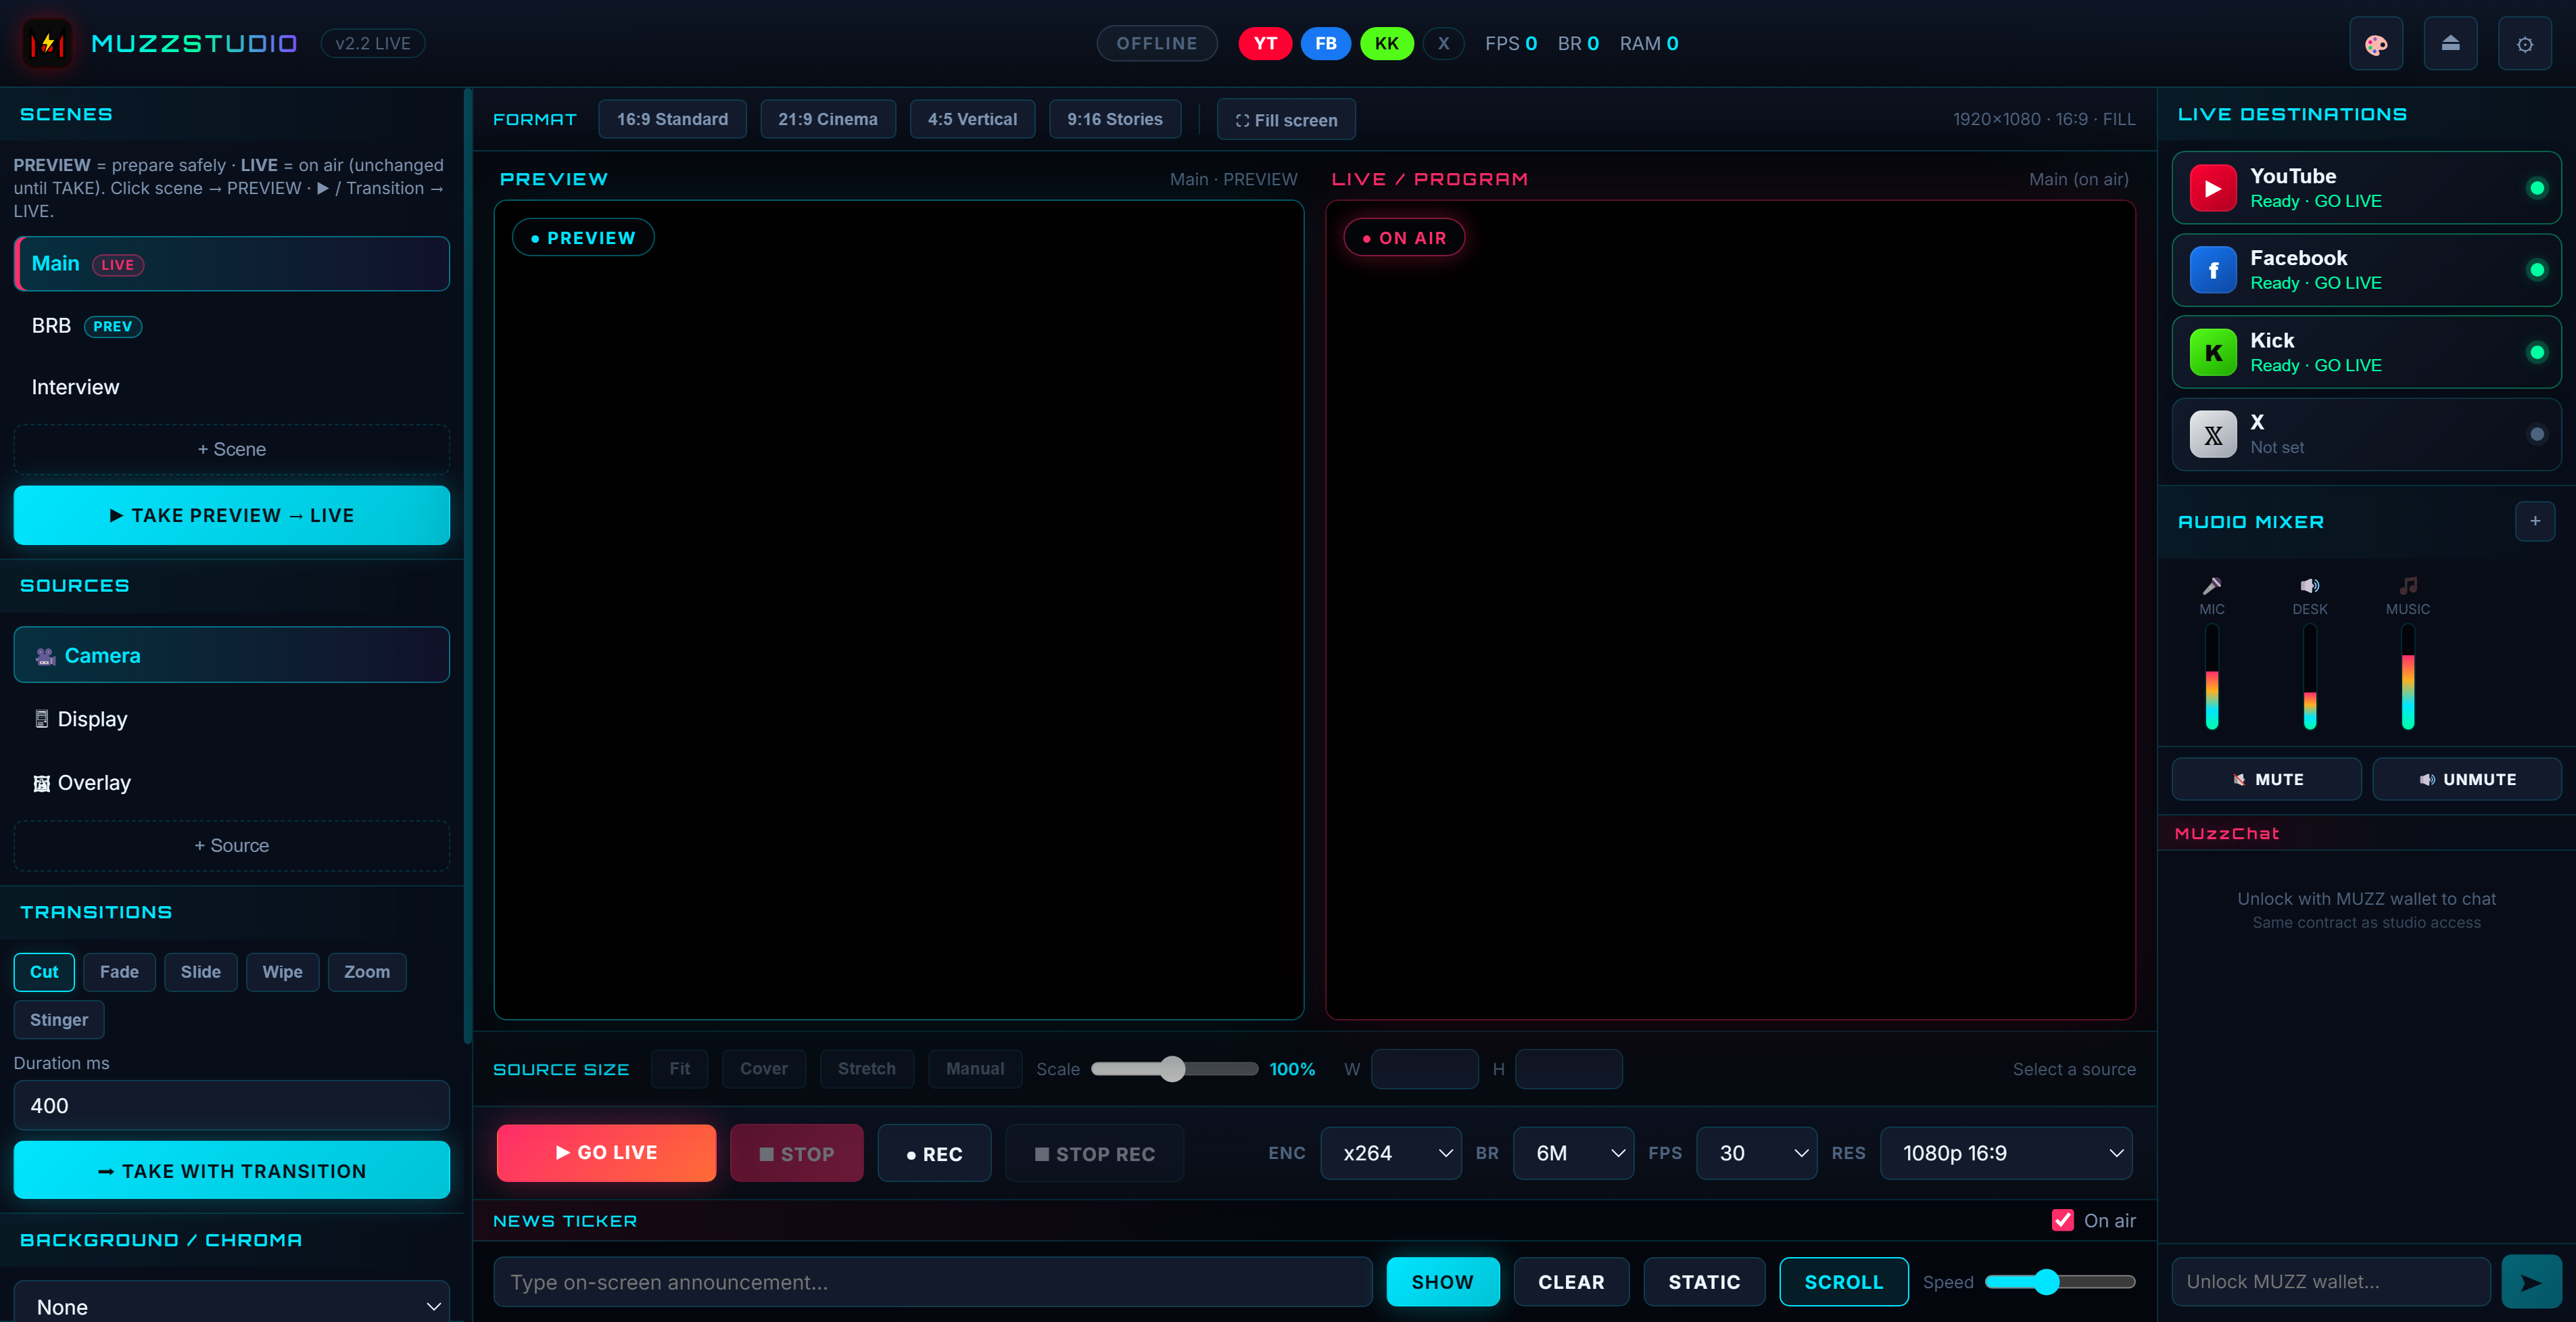Click the Facebook logo icon
The height and width of the screenshot is (1322, 2576).
2213,270
